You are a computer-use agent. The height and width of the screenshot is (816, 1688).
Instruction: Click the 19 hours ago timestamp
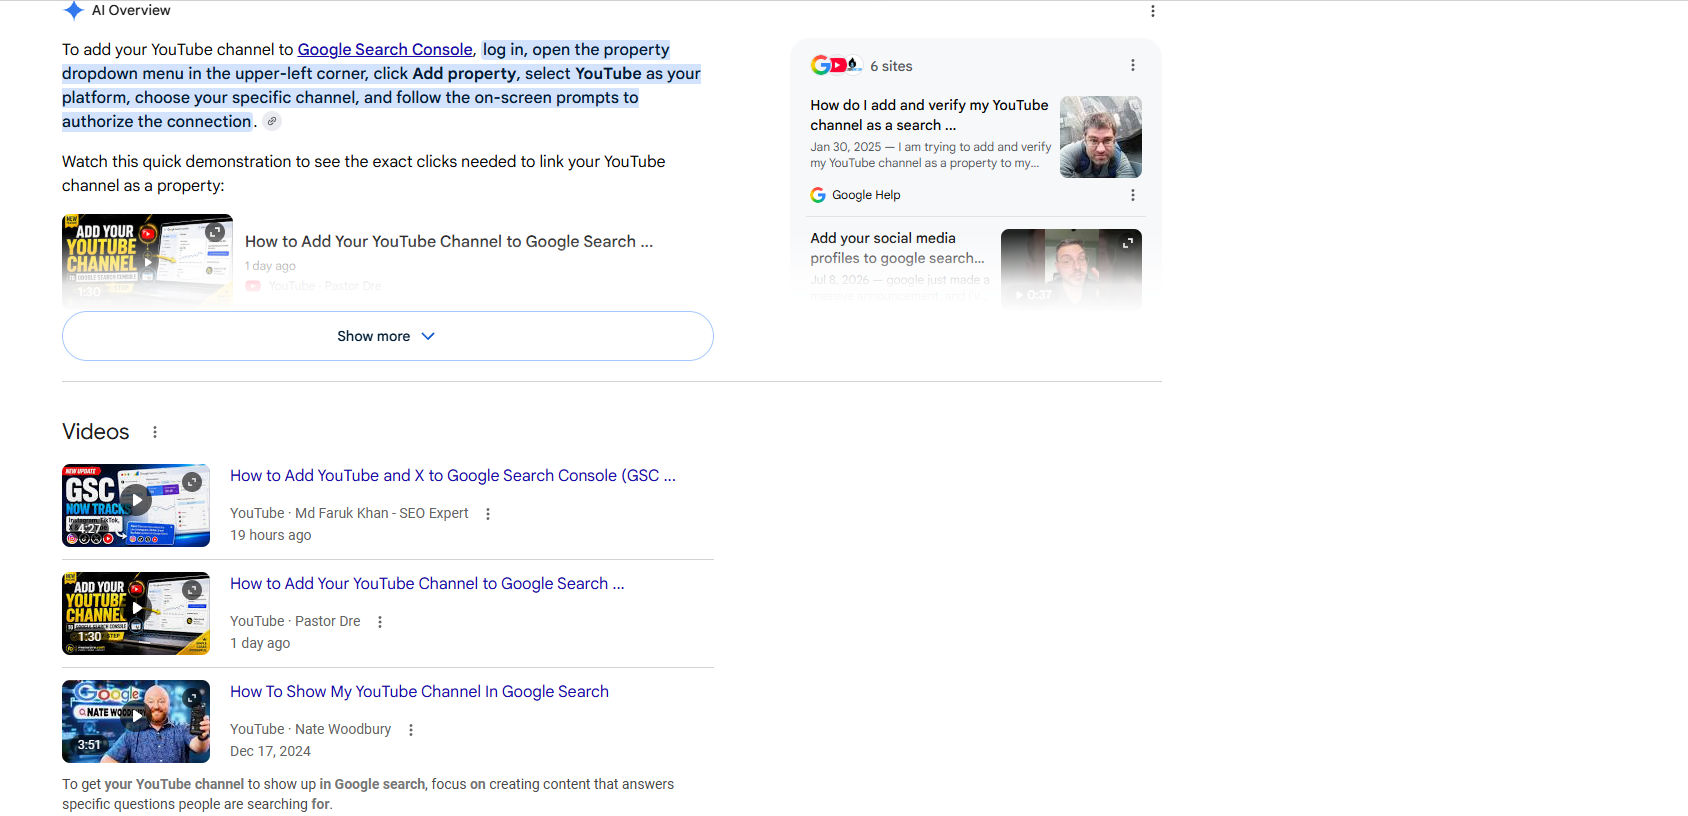[270, 535]
